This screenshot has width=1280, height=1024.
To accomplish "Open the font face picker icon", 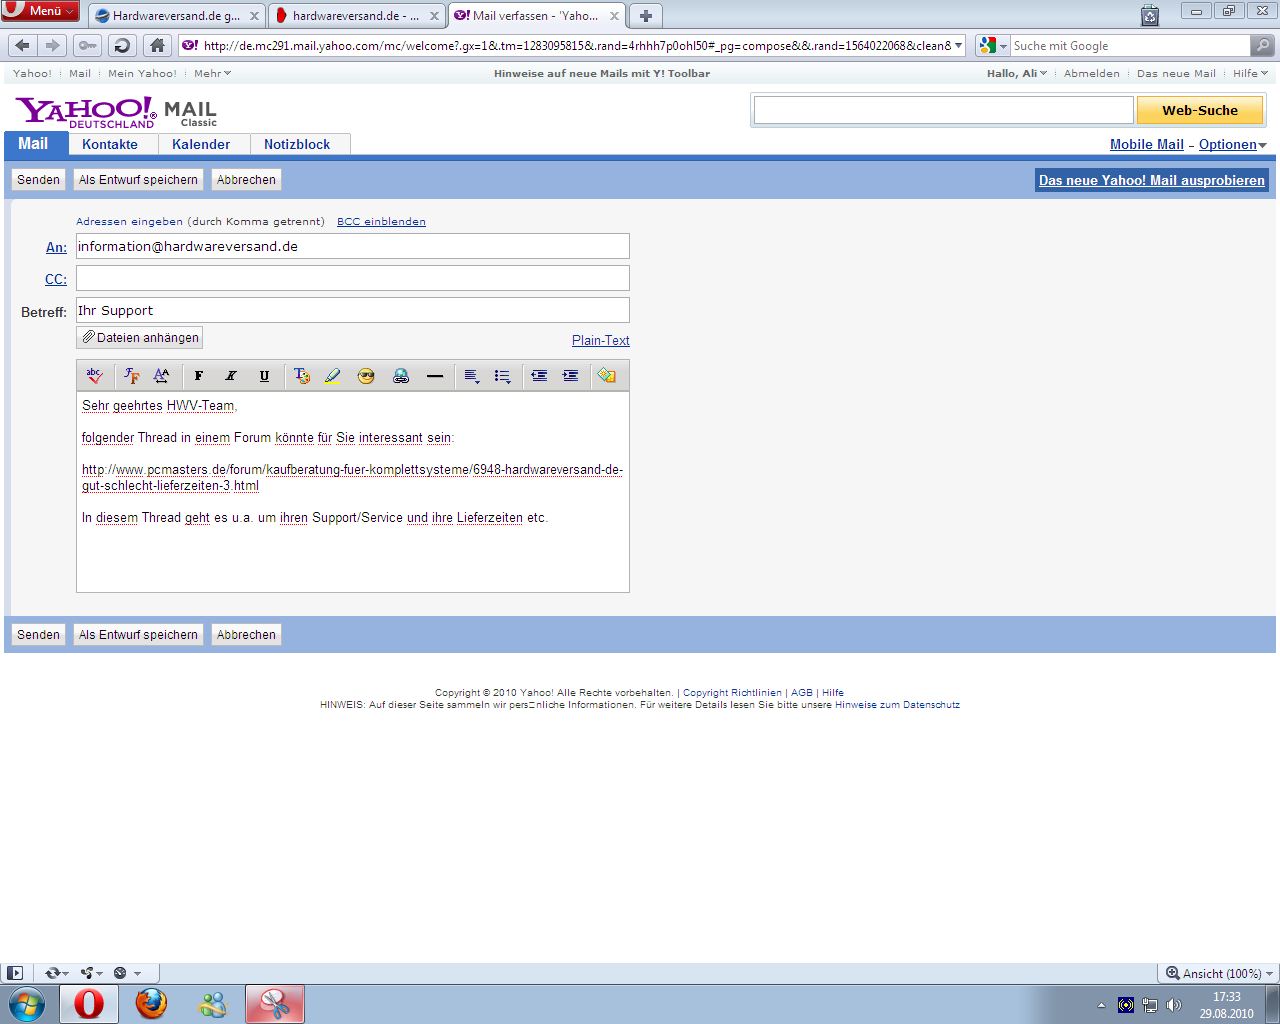I will tap(131, 376).
